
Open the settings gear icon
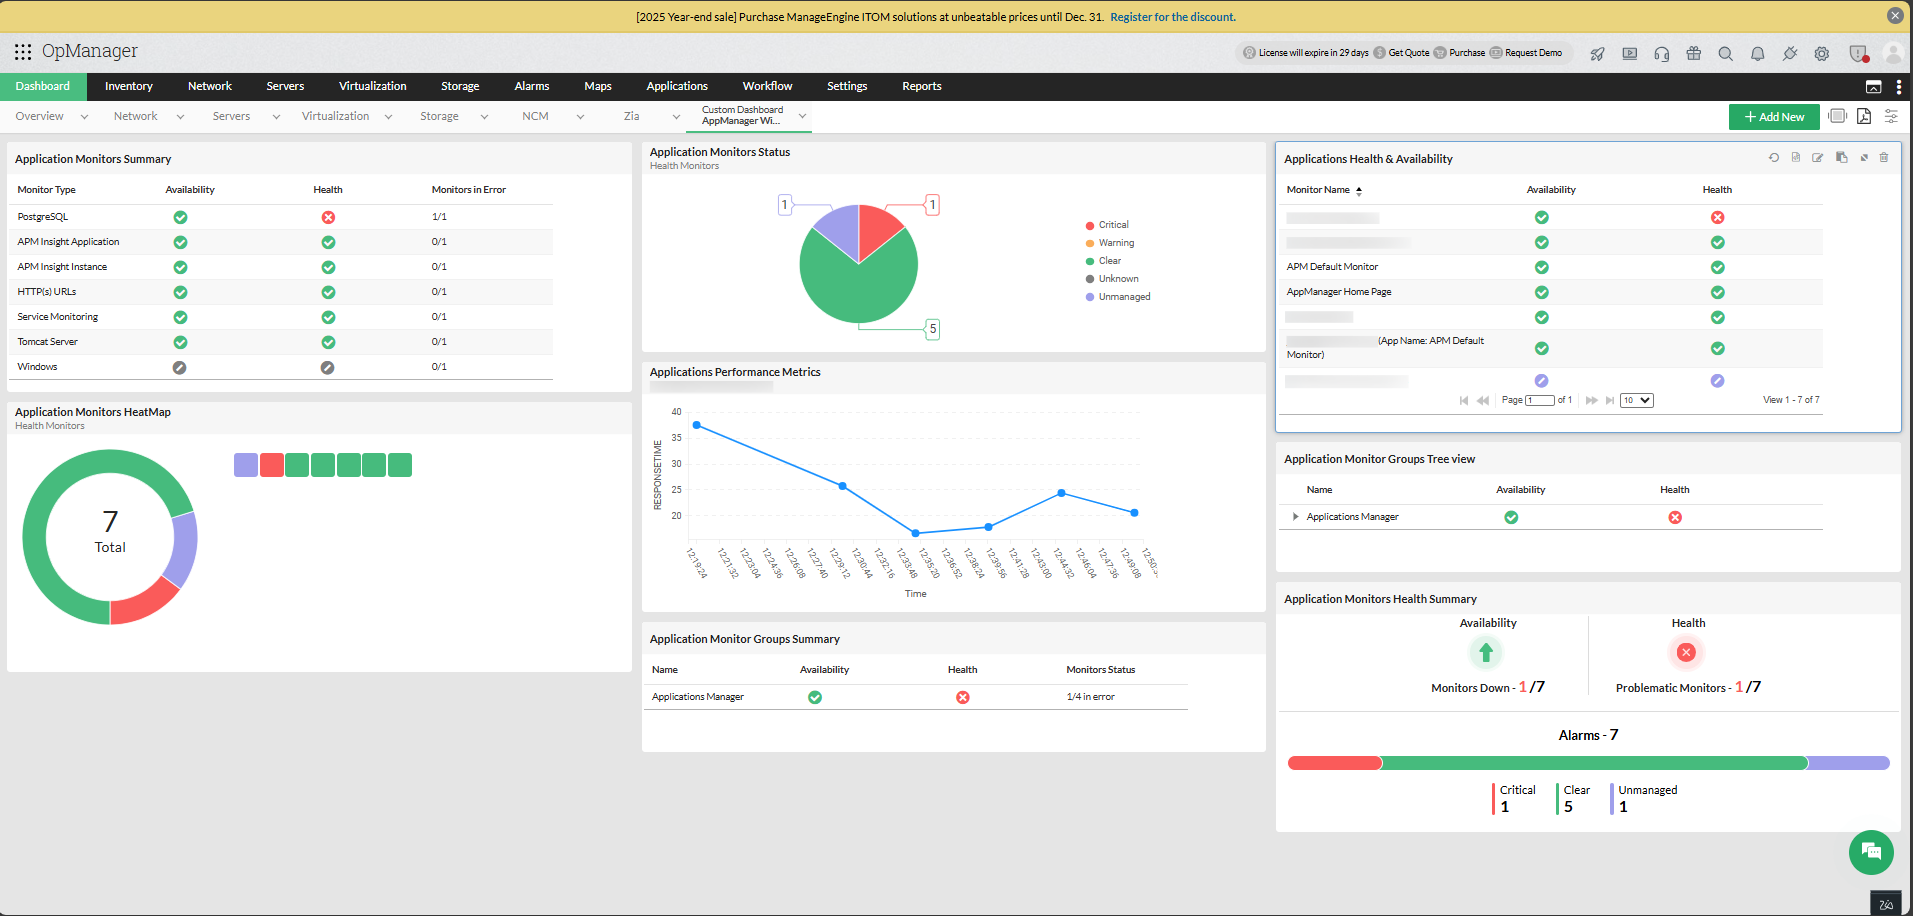1821,54
